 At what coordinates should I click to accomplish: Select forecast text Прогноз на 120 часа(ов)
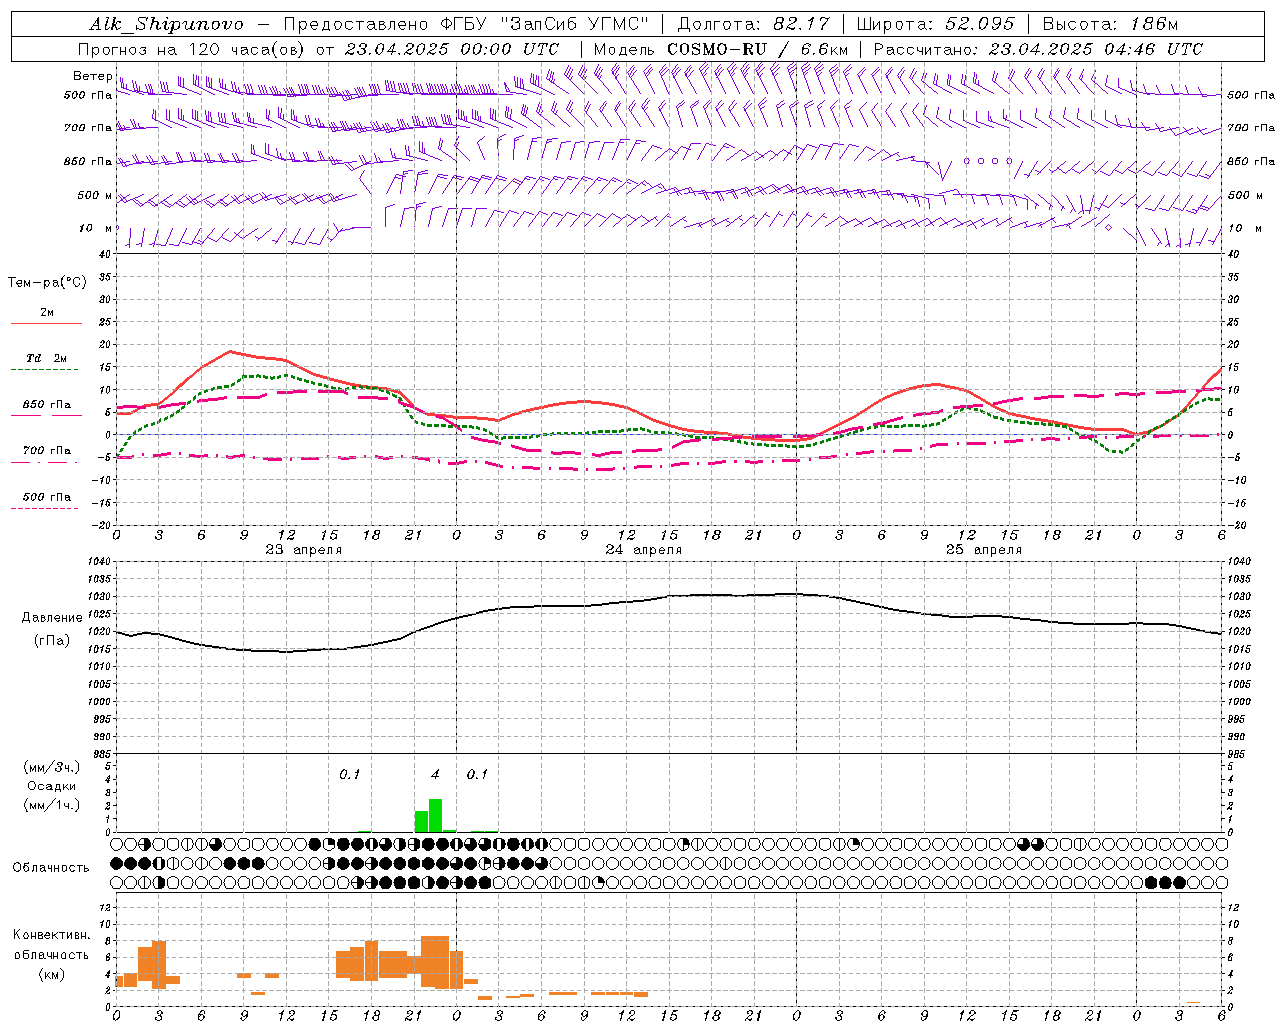click(192, 49)
